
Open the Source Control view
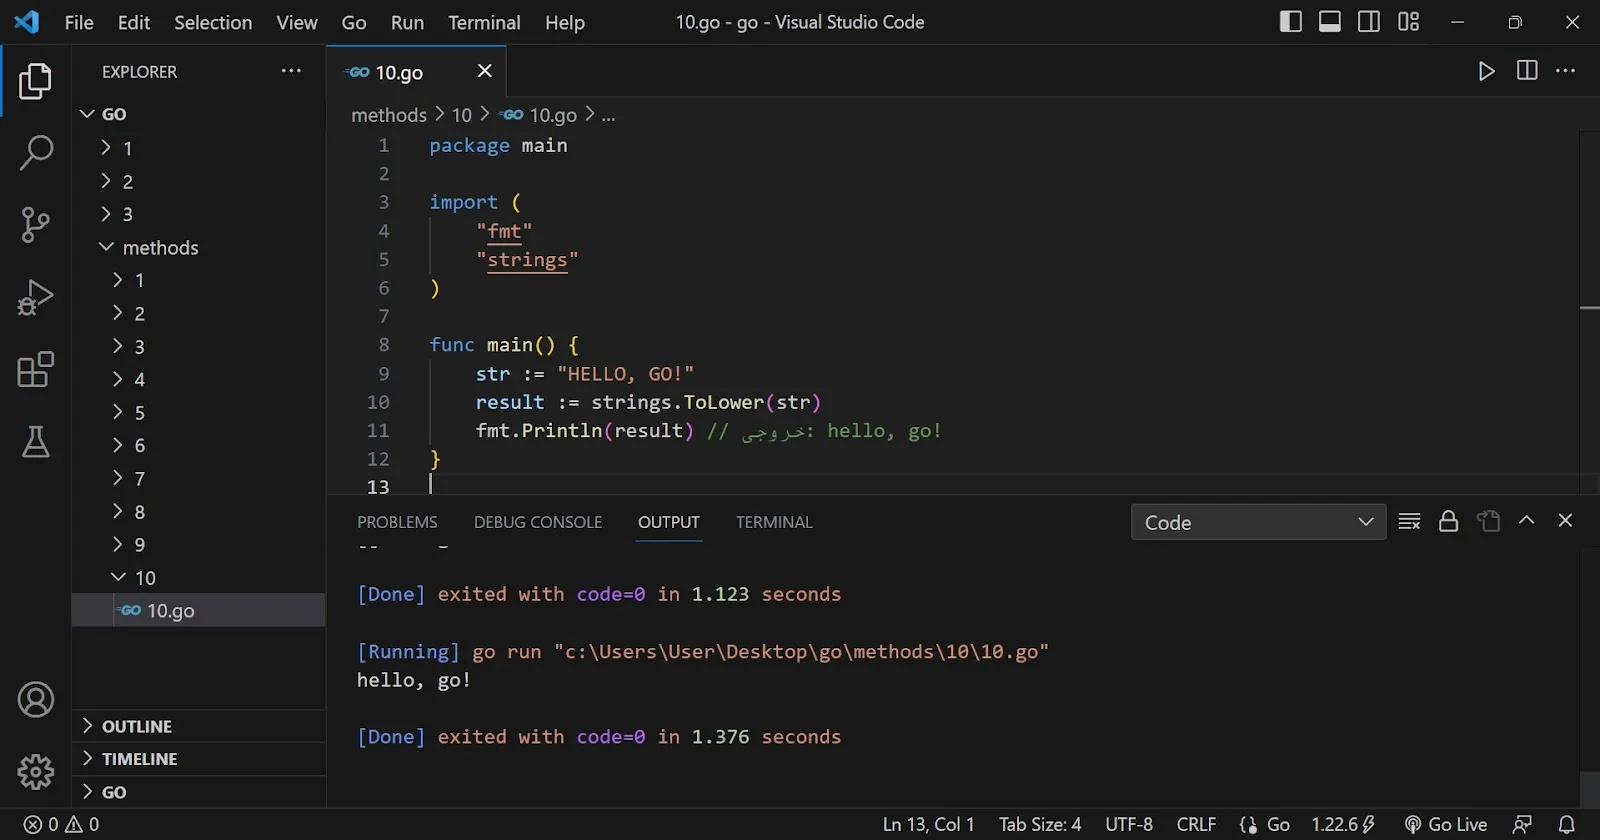pos(35,225)
